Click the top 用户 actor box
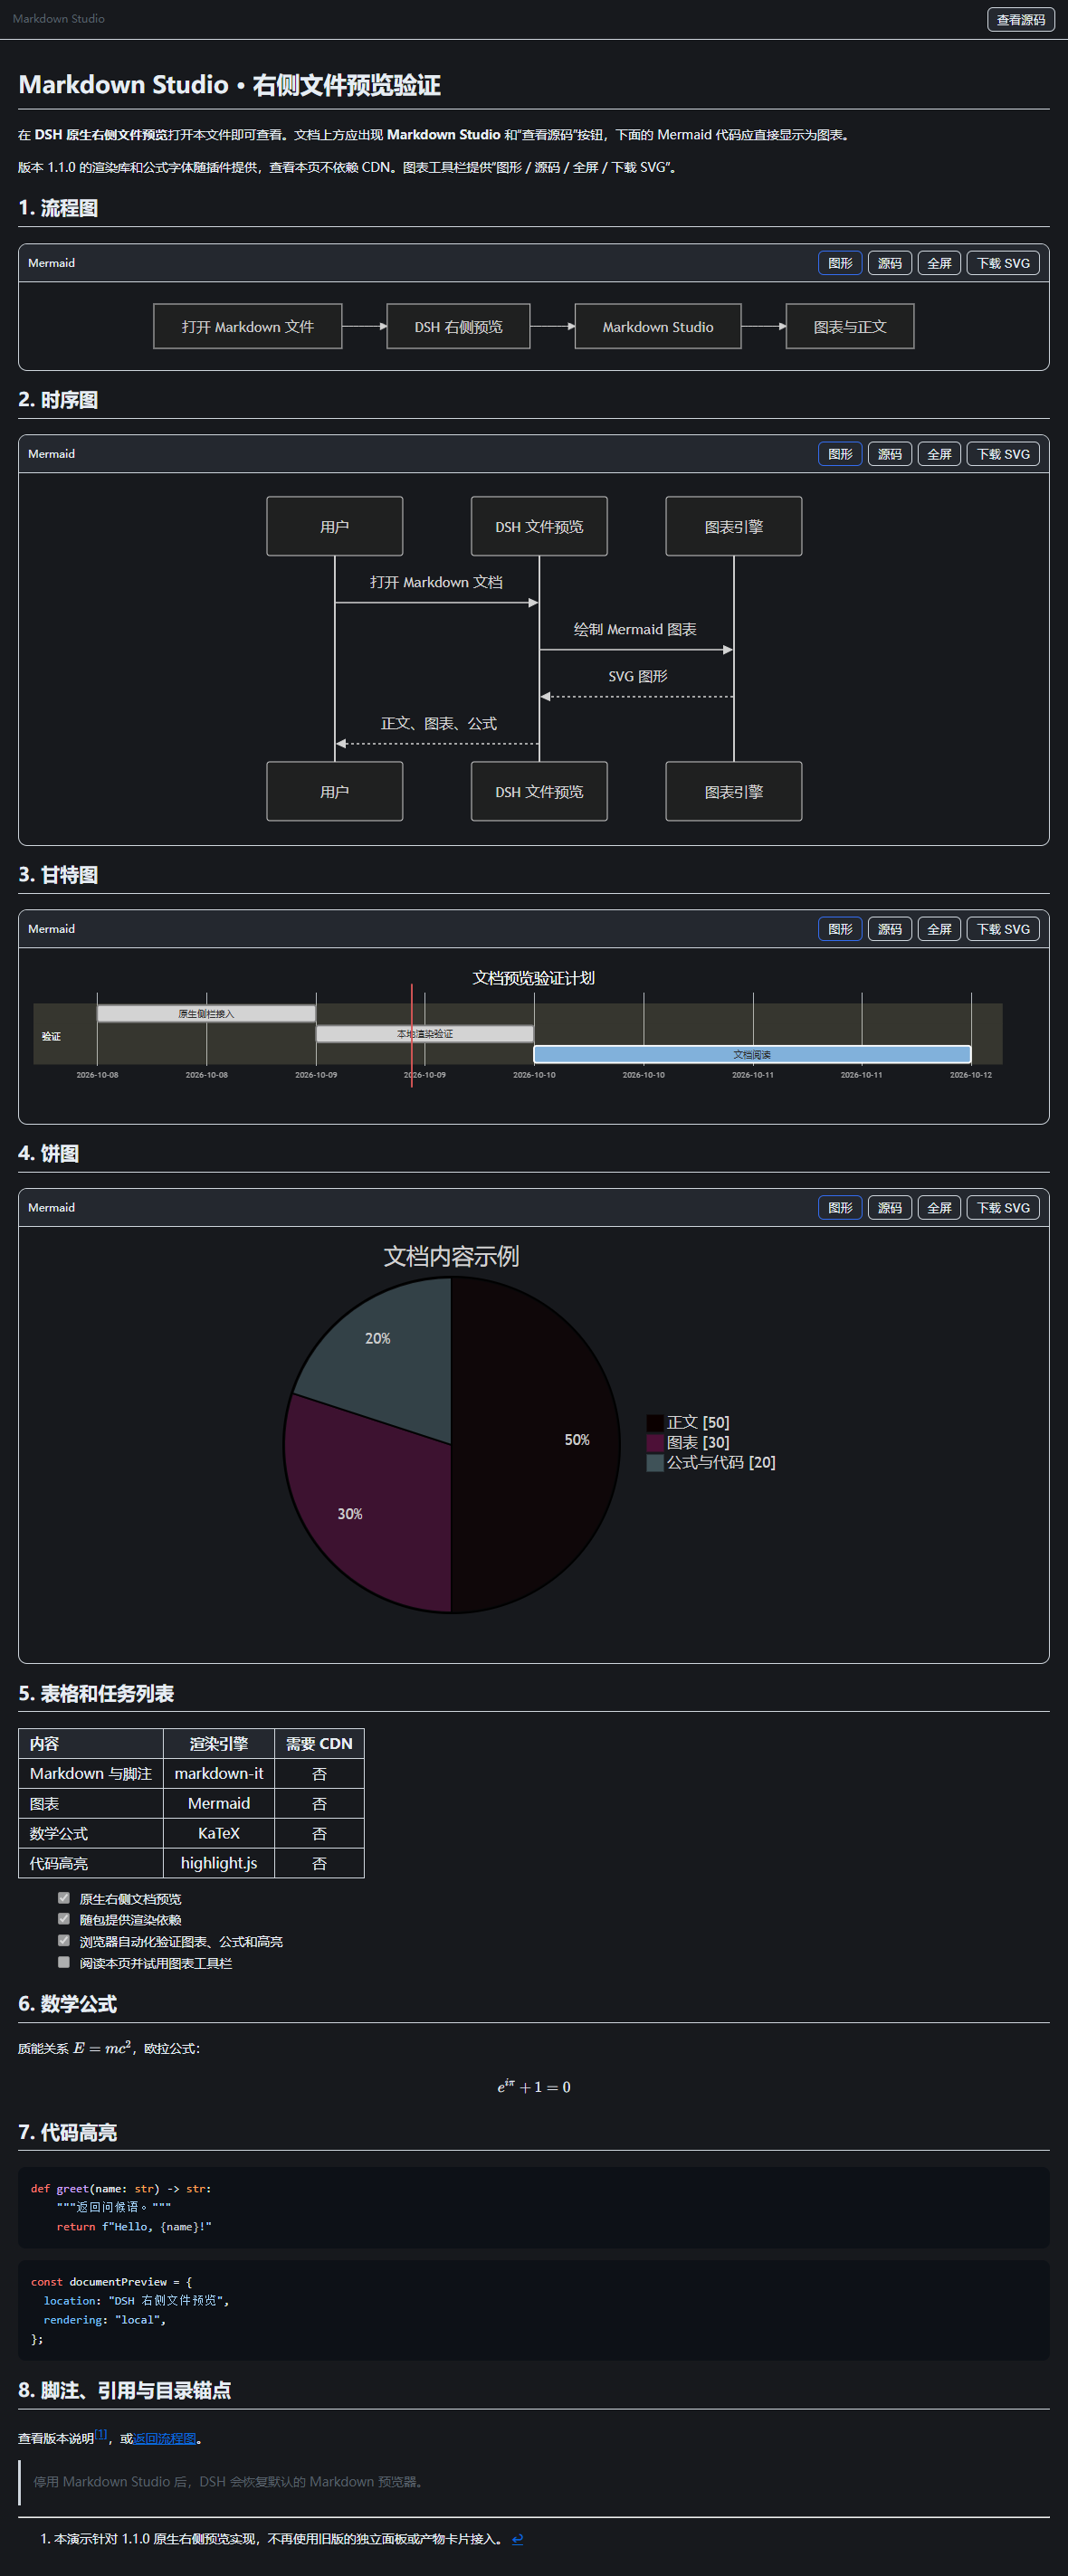This screenshot has height=2576, width=1068. pyautogui.click(x=335, y=526)
